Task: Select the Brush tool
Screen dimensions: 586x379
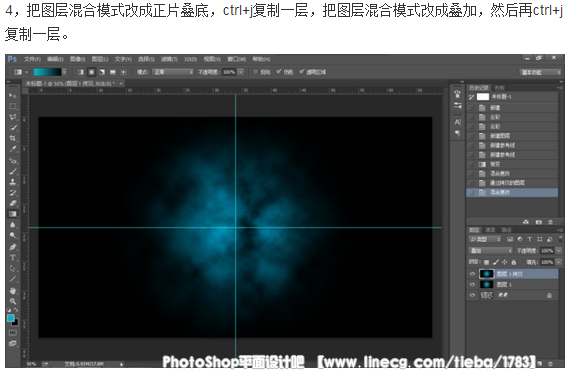Action: [x=13, y=172]
